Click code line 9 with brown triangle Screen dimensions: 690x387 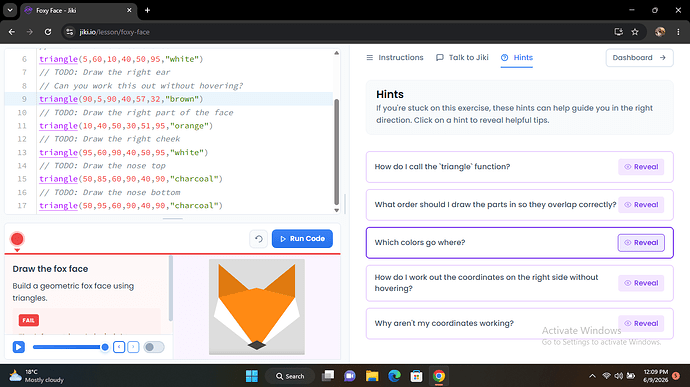(x=121, y=99)
